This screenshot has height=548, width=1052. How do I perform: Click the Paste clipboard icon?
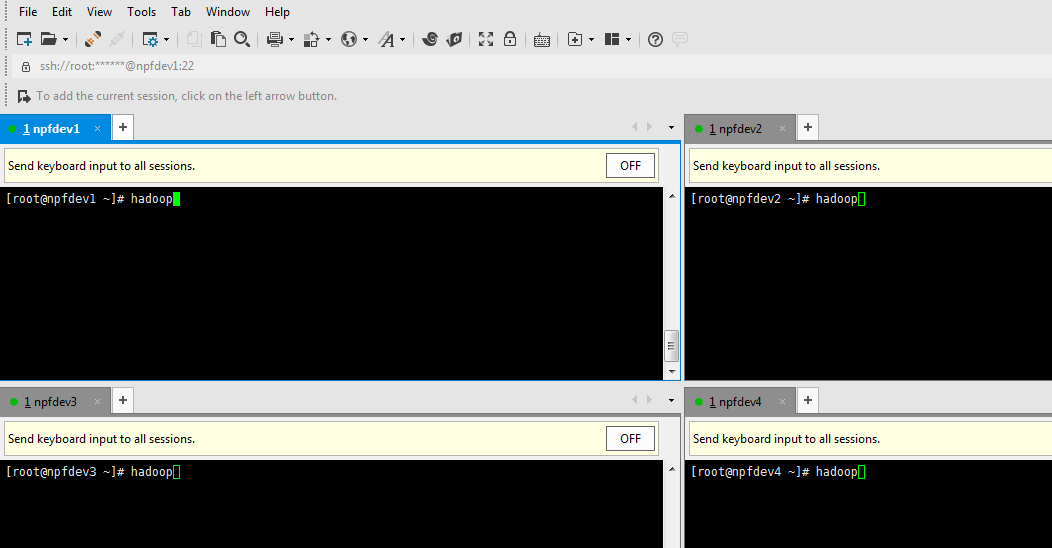pyautogui.click(x=218, y=39)
